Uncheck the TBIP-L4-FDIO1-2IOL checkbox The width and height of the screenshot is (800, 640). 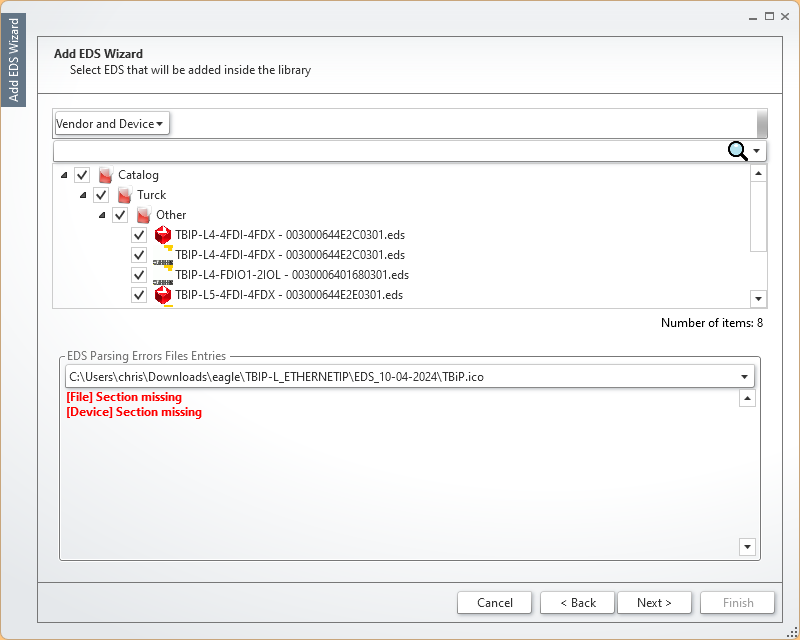coord(139,275)
